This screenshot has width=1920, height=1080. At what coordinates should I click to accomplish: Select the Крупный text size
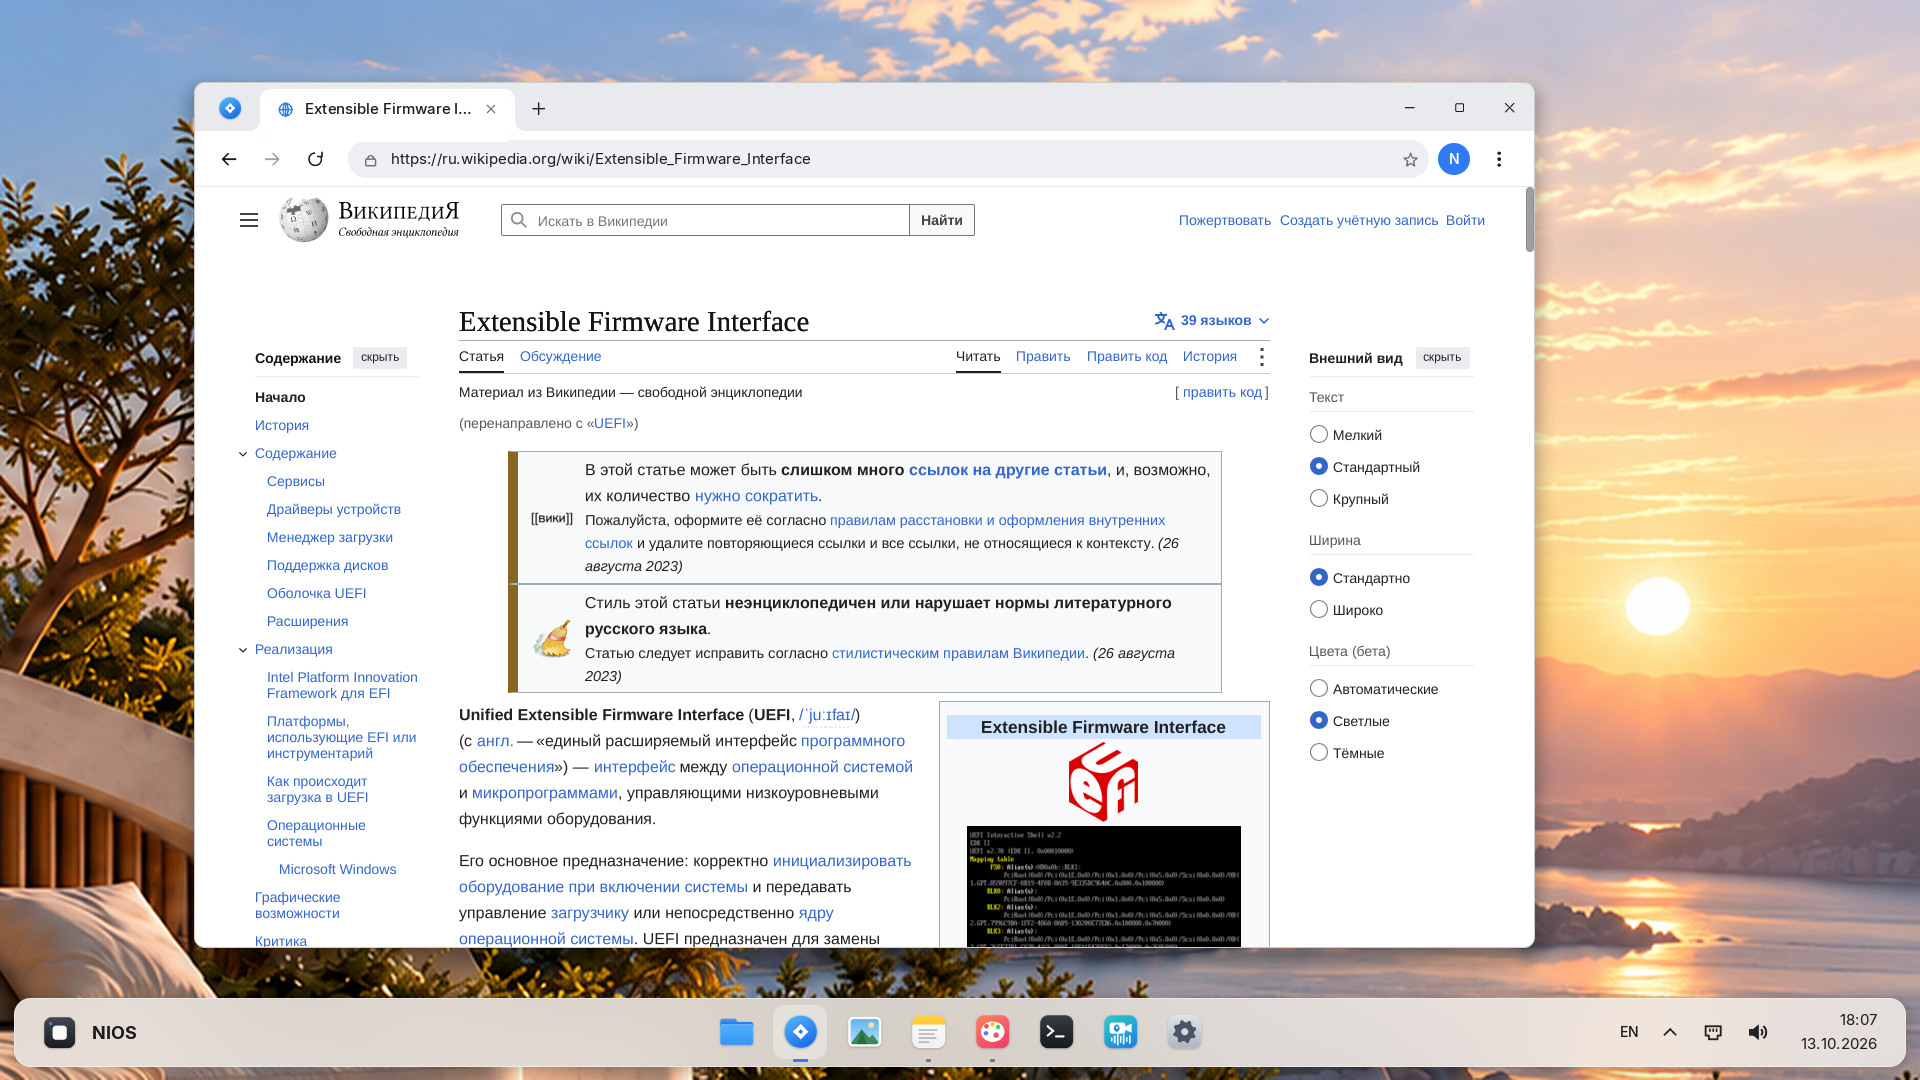point(1319,498)
